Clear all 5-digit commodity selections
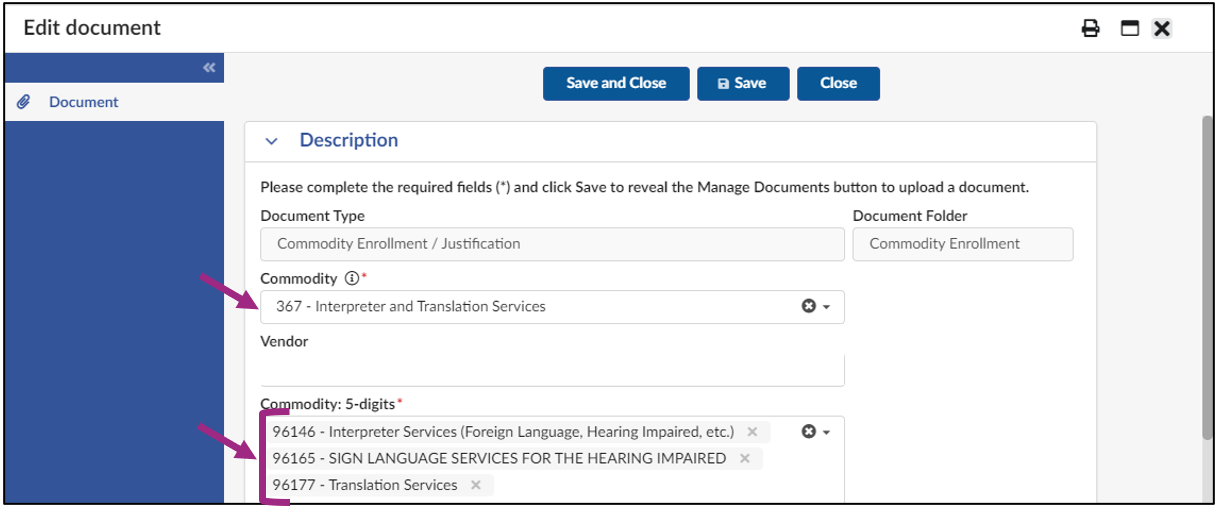This screenshot has height=512, width=1221. (x=809, y=432)
